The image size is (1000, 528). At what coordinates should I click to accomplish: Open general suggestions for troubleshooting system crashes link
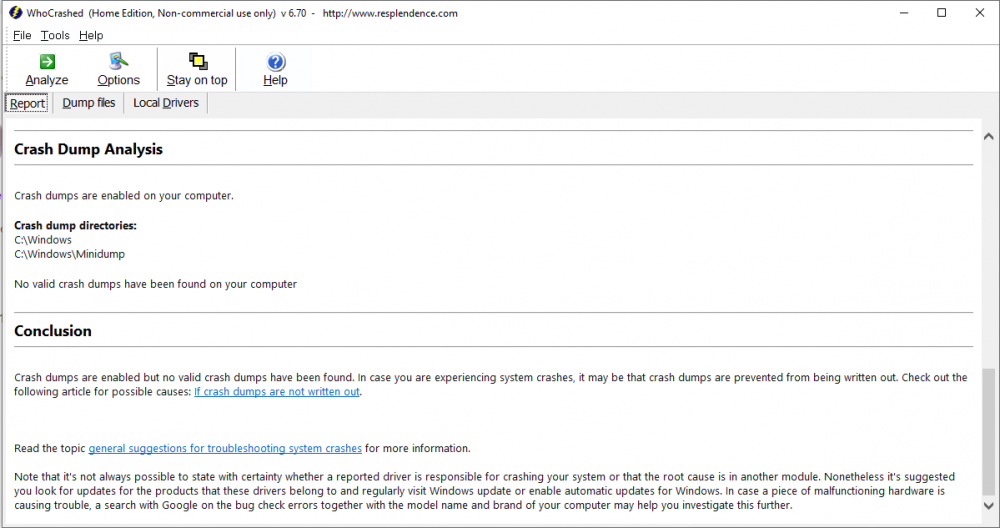point(225,448)
